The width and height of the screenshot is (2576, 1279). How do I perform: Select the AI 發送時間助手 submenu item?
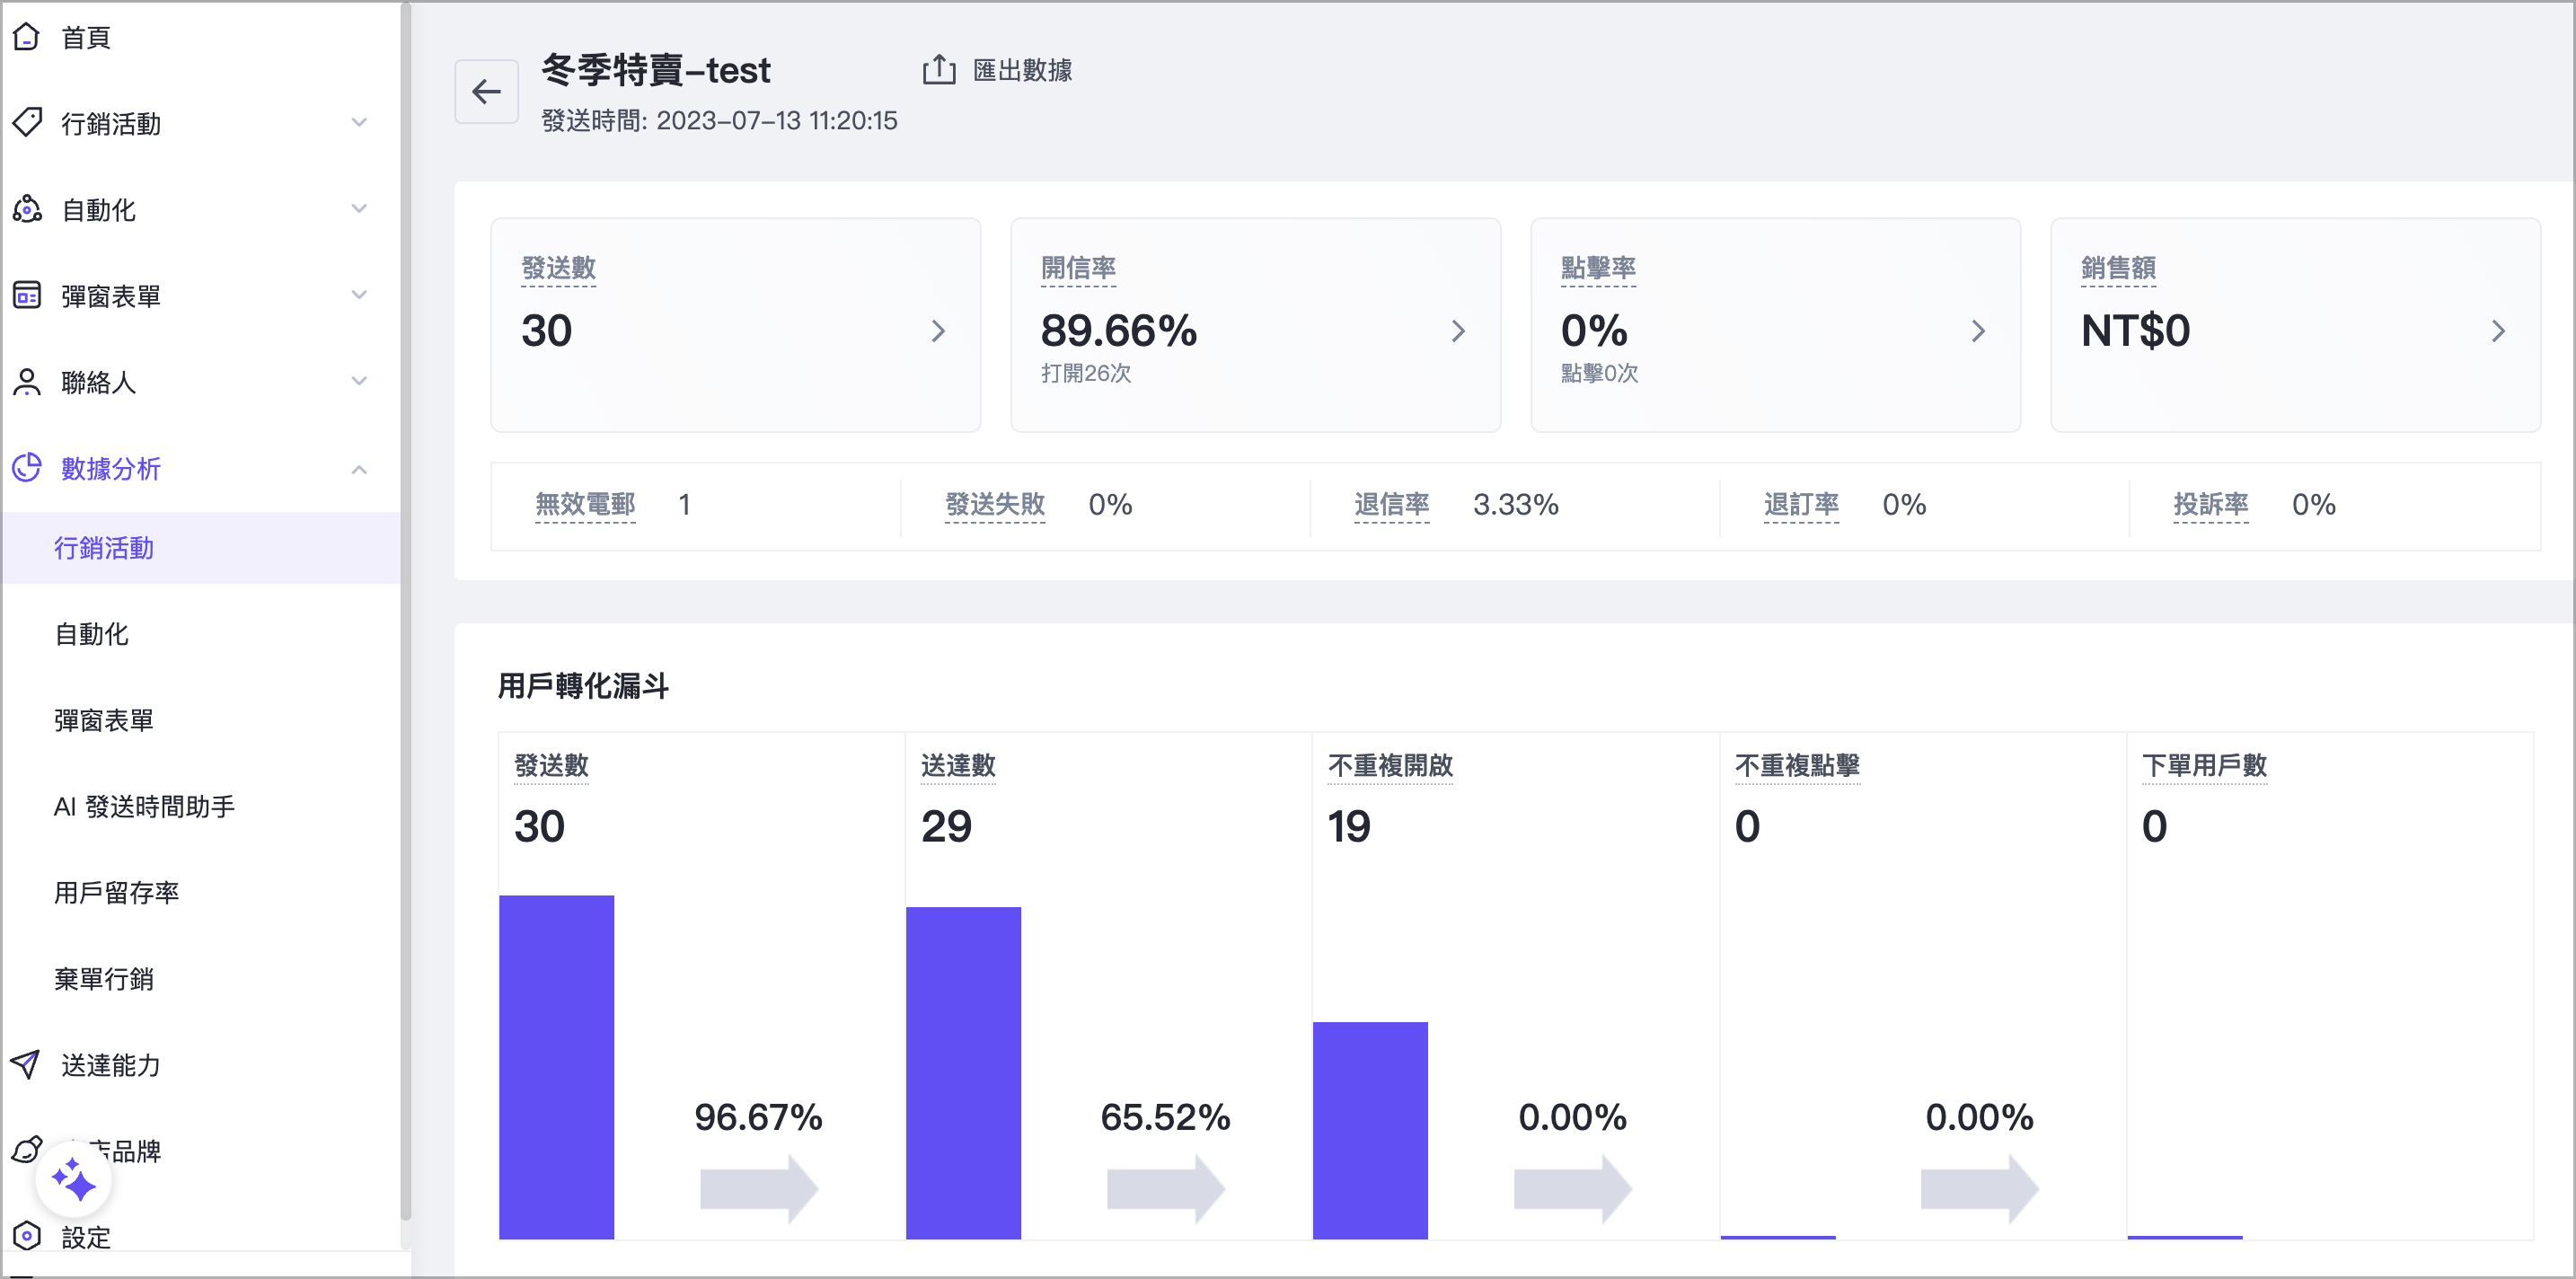[144, 806]
